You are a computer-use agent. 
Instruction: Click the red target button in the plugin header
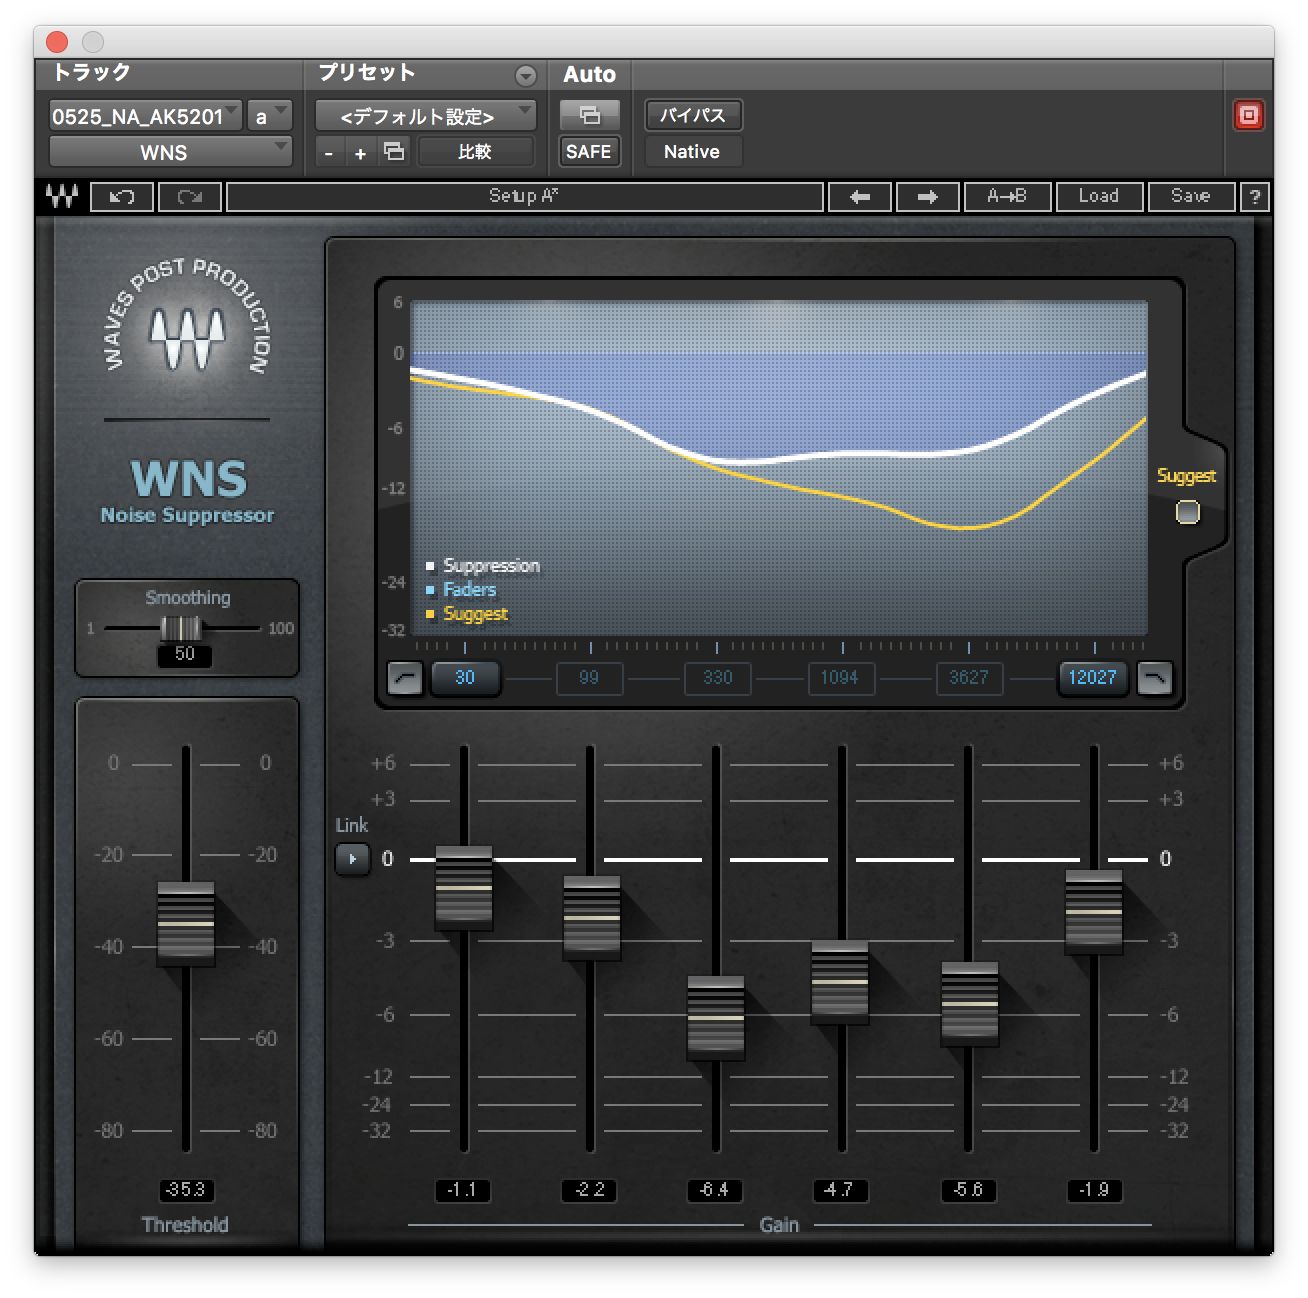click(x=1248, y=115)
